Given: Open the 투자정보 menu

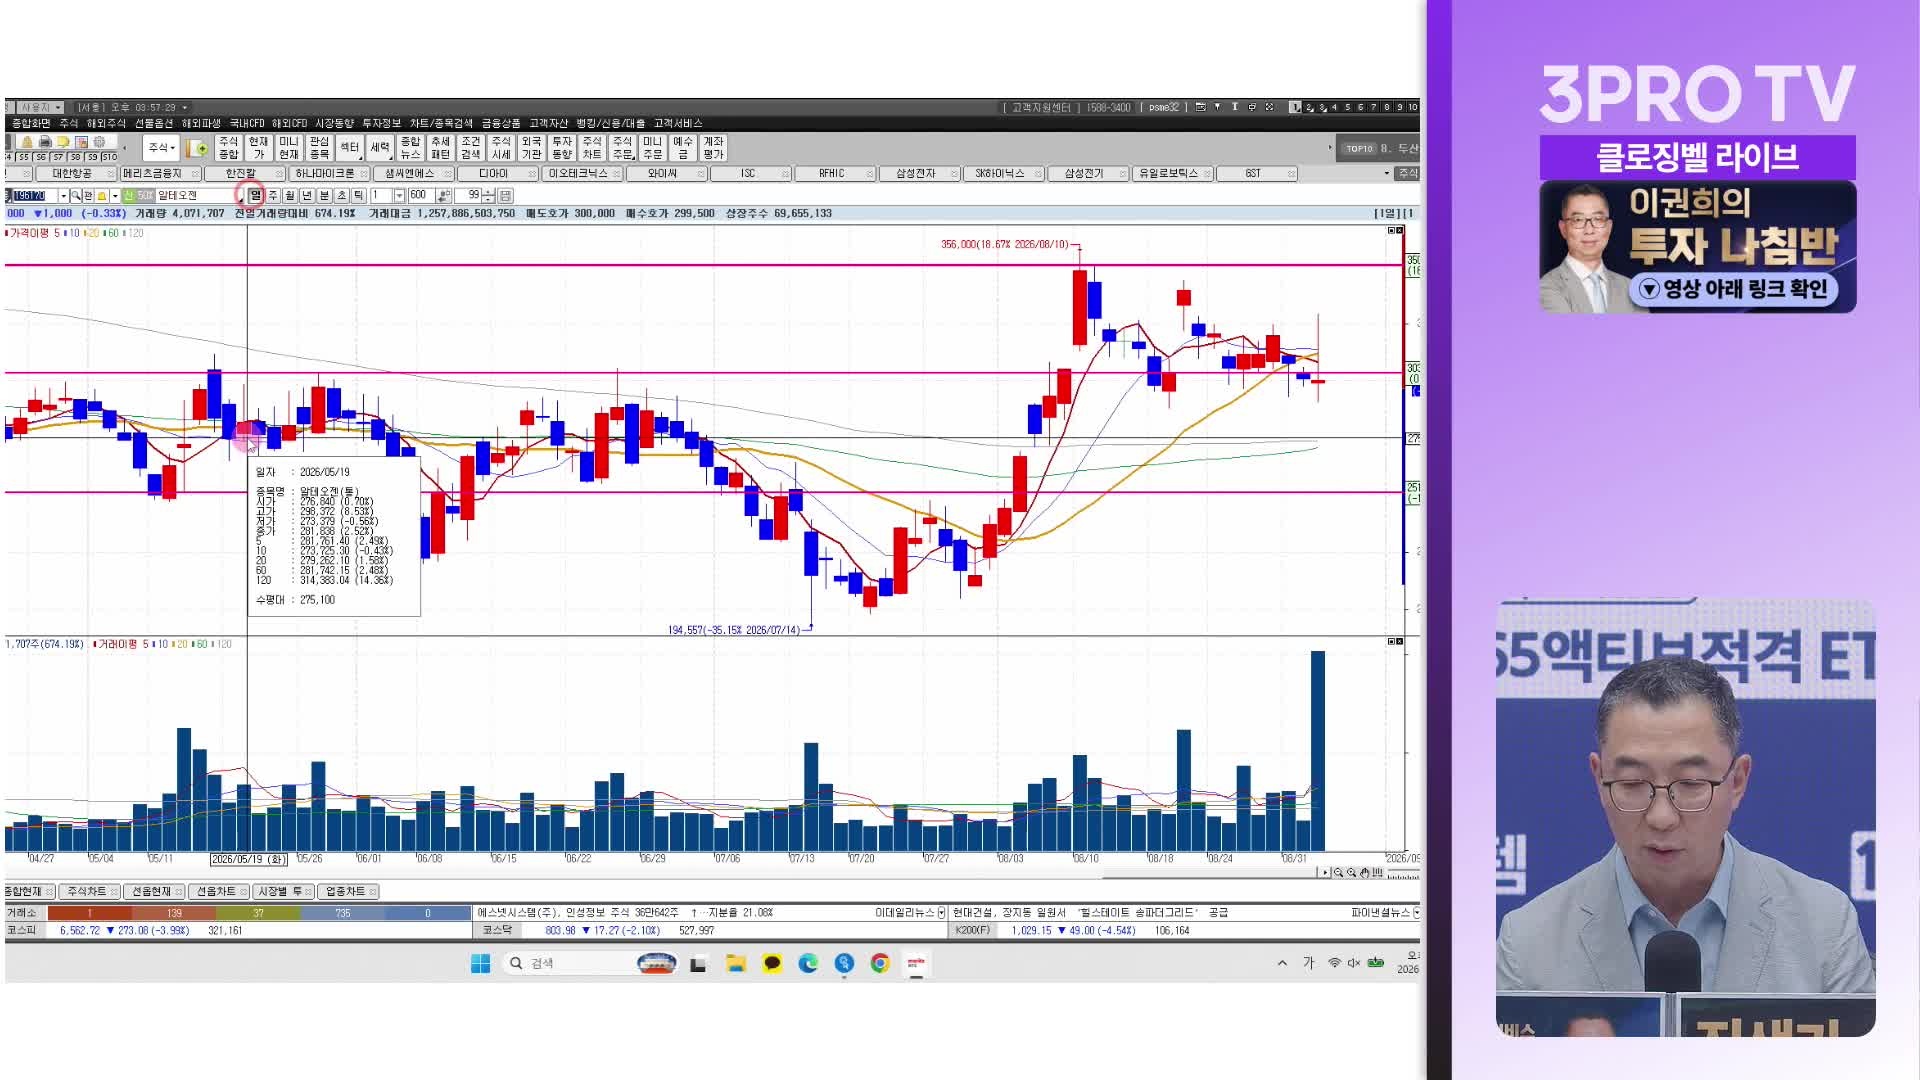Looking at the screenshot, I should [x=381, y=123].
